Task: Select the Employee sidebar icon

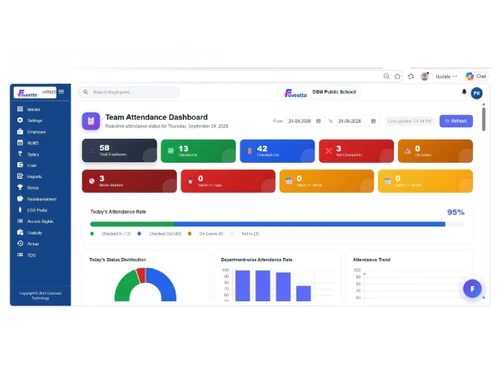Action: 20,131
